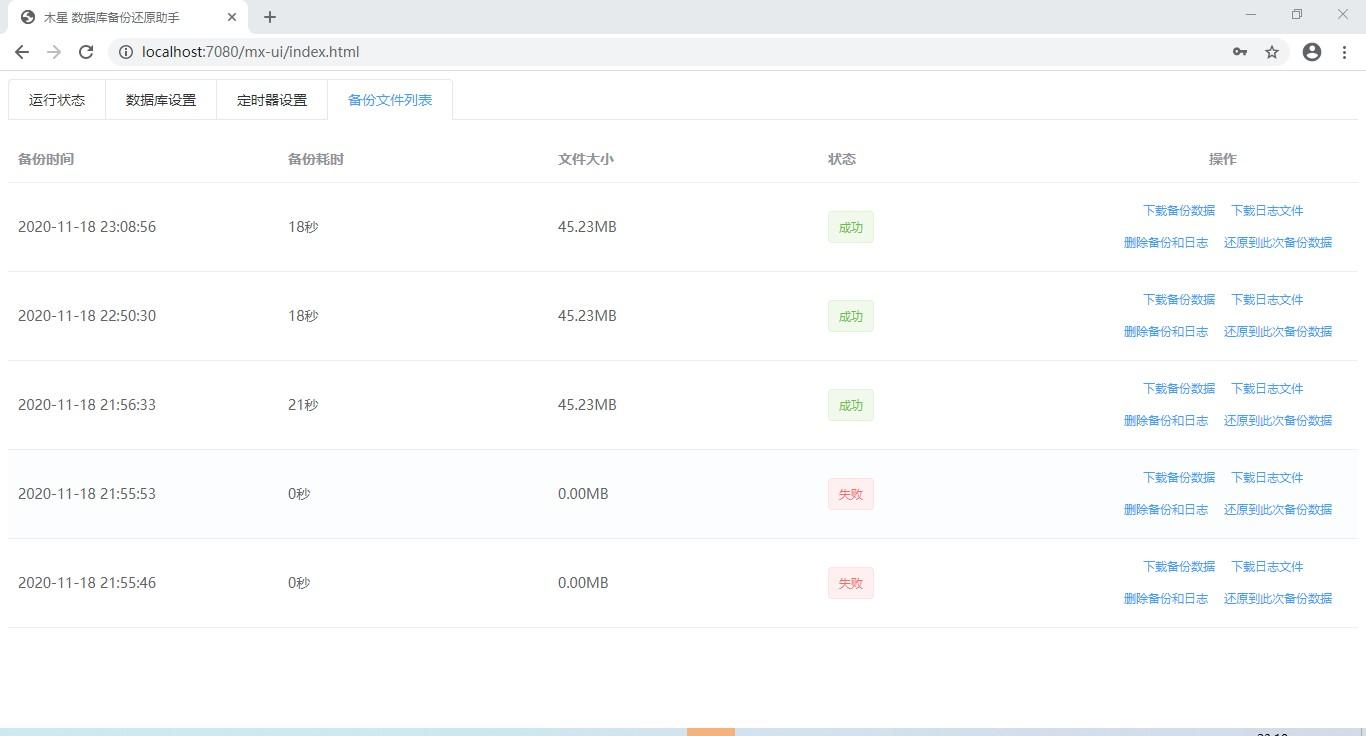The height and width of the screenshot is (736, 1366).
Task: Click the 状态 column header
Action: click(842, 159)
